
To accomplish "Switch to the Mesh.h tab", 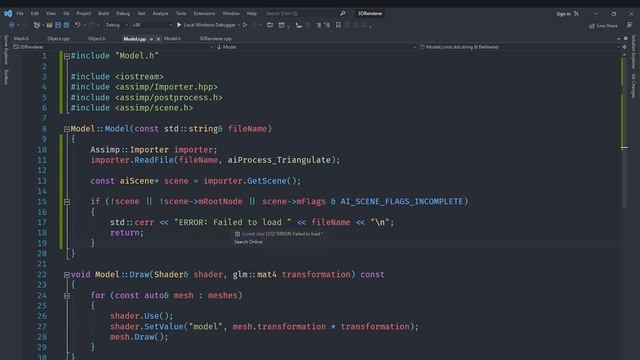I will point(22,39).
